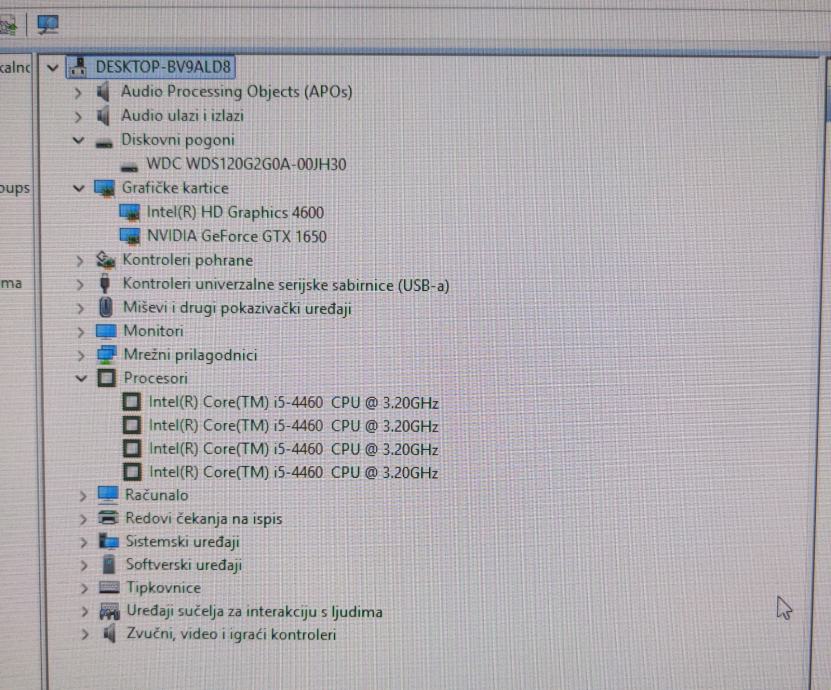Collapse the Grafičke kartice category
The image size is (831, 690).
(x=78, y=188)
